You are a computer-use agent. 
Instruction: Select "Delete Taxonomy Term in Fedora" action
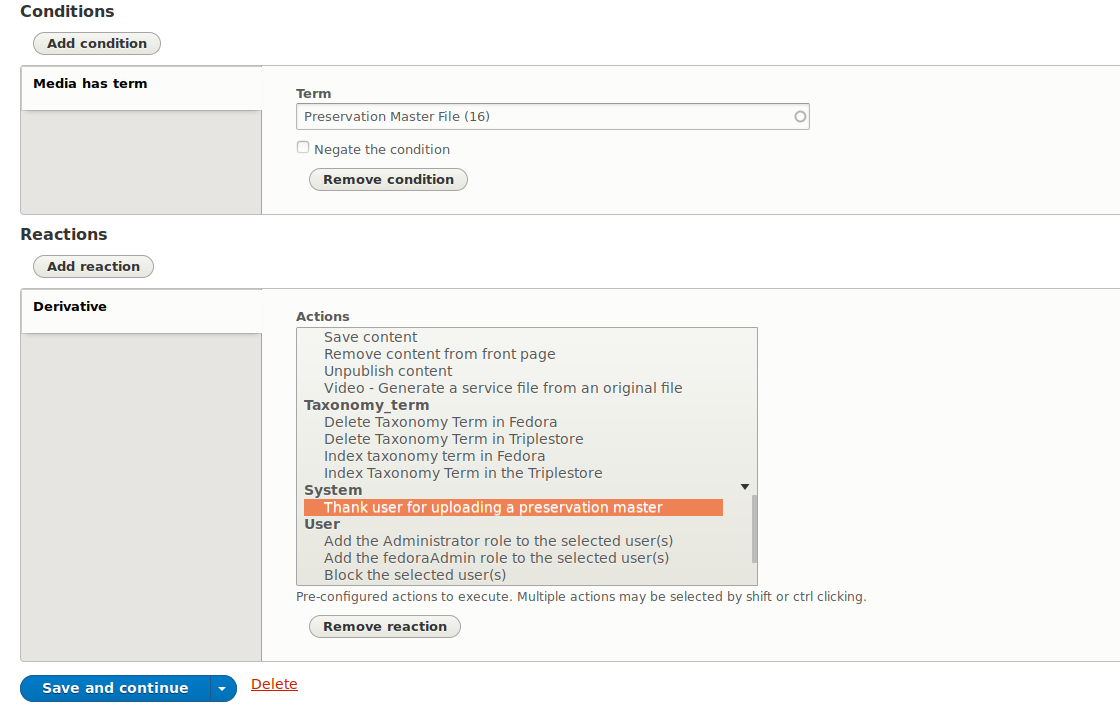click(x=441, y=421)
